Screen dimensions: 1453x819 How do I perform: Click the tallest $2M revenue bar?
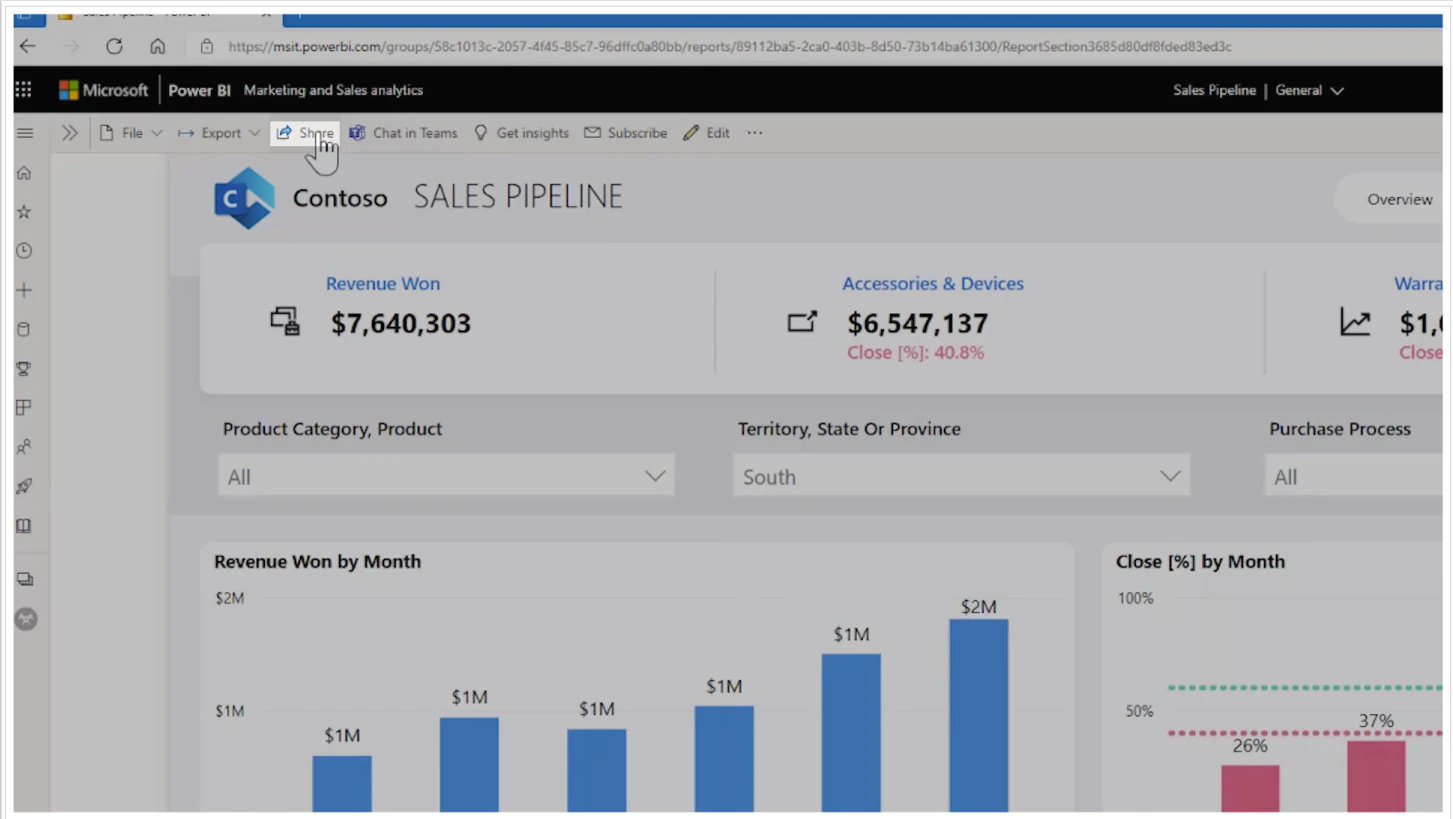[x=979, y=715]
